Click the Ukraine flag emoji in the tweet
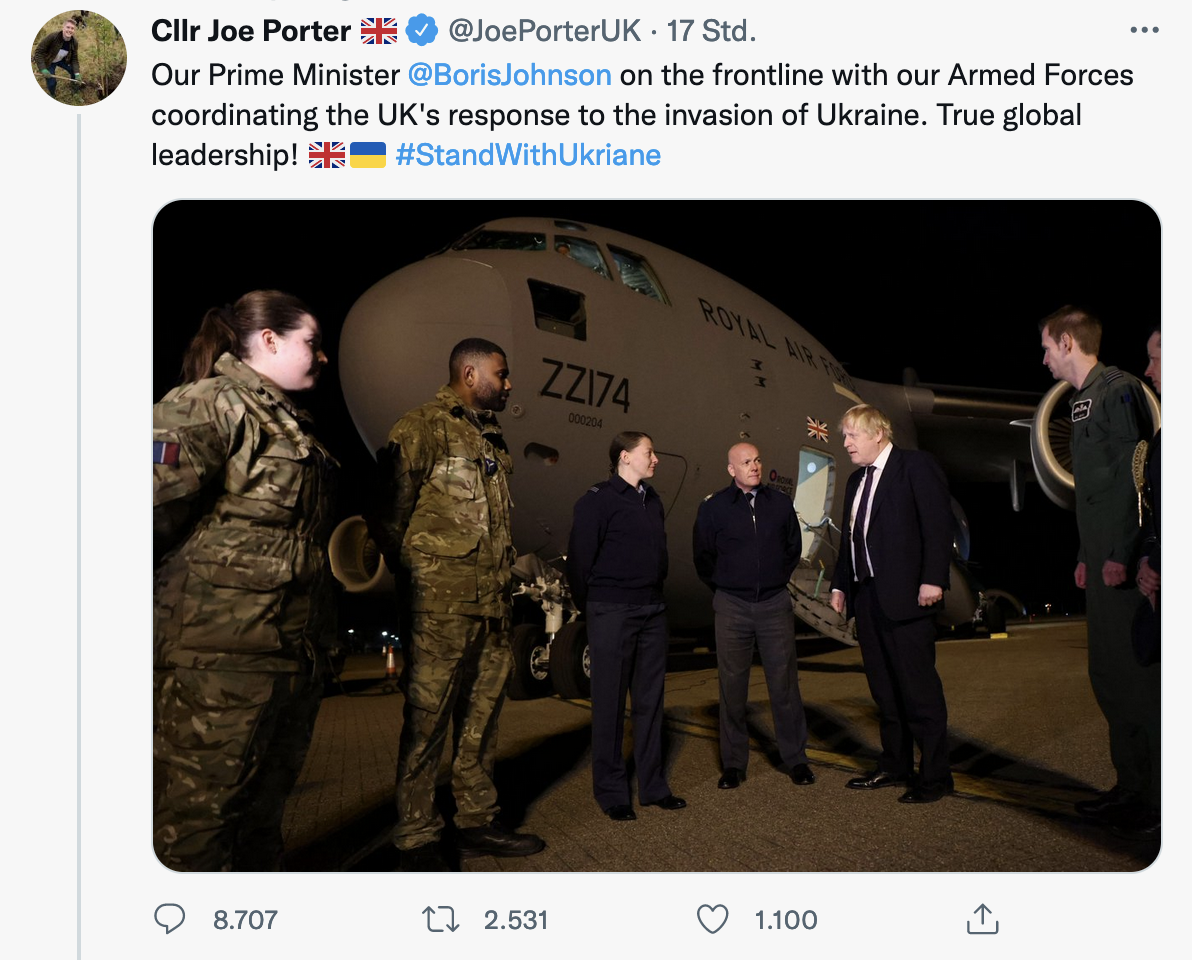This screenshot has height=960, width=1192. coord(368,156)
